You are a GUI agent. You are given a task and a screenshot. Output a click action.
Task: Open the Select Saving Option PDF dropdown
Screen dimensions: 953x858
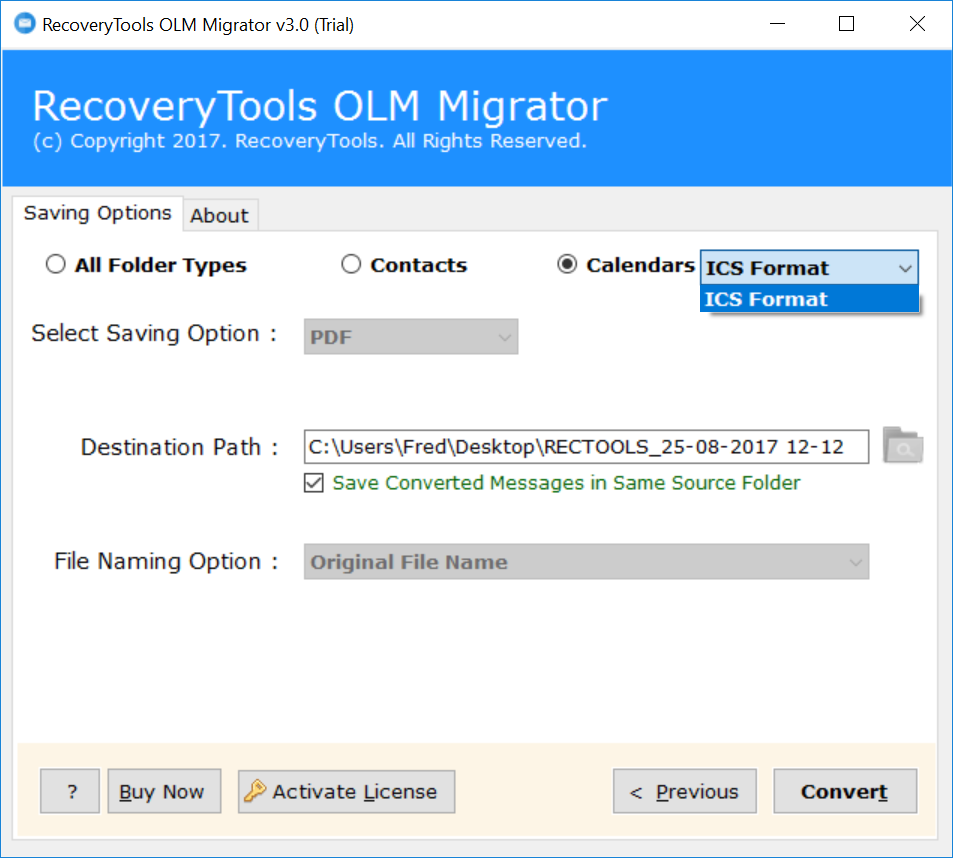tap(411, 337)
